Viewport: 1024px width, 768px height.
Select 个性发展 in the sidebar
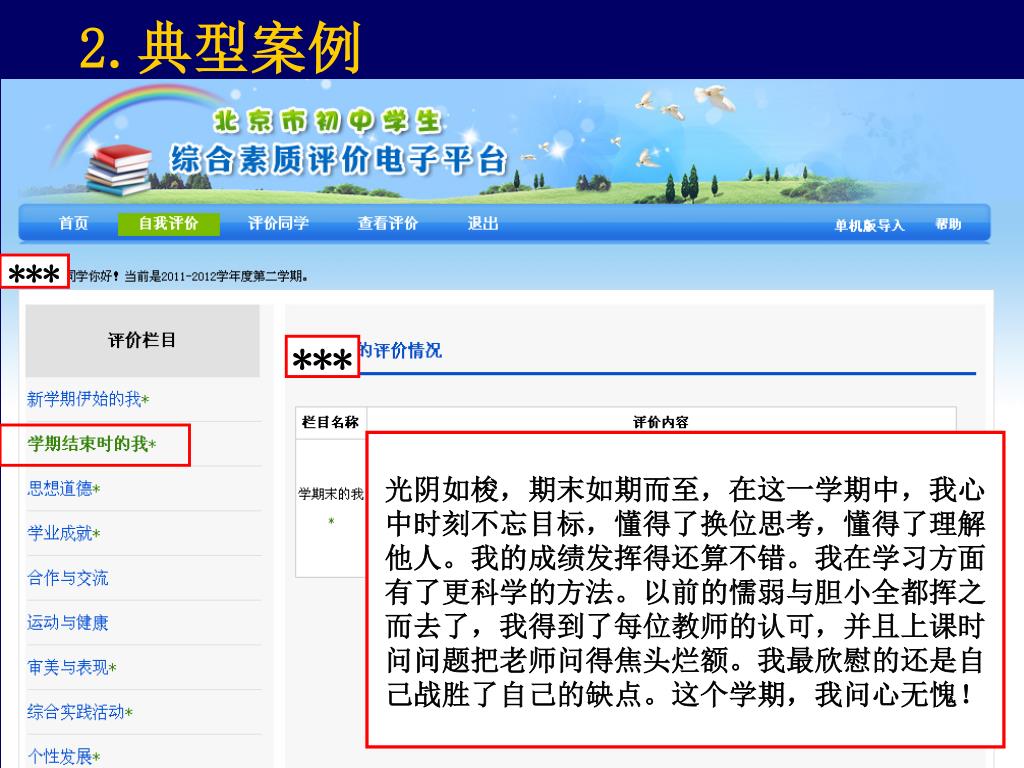pos(63,756)
